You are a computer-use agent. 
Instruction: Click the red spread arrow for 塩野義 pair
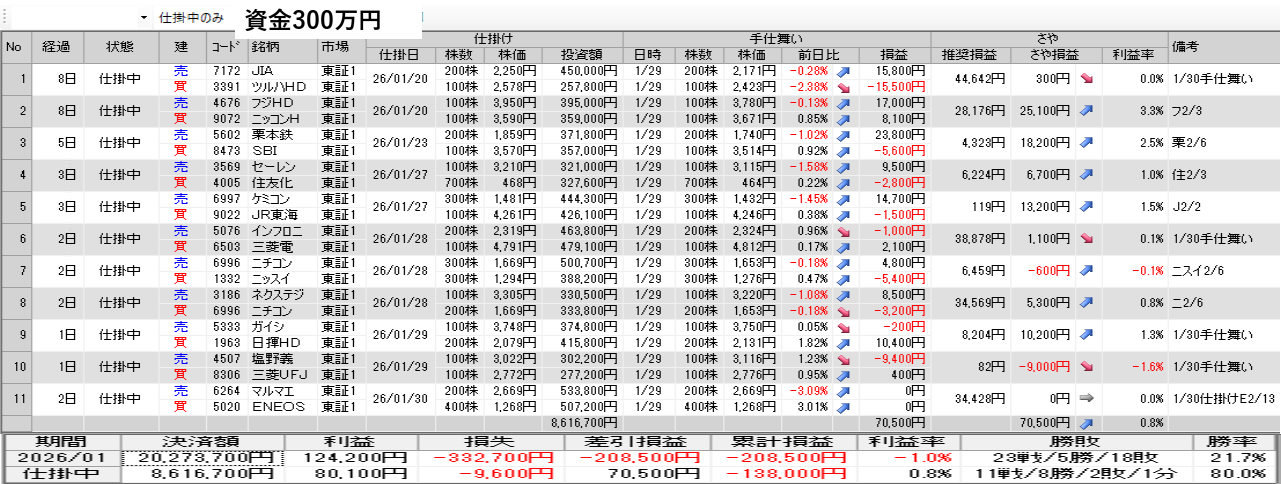1086,366
